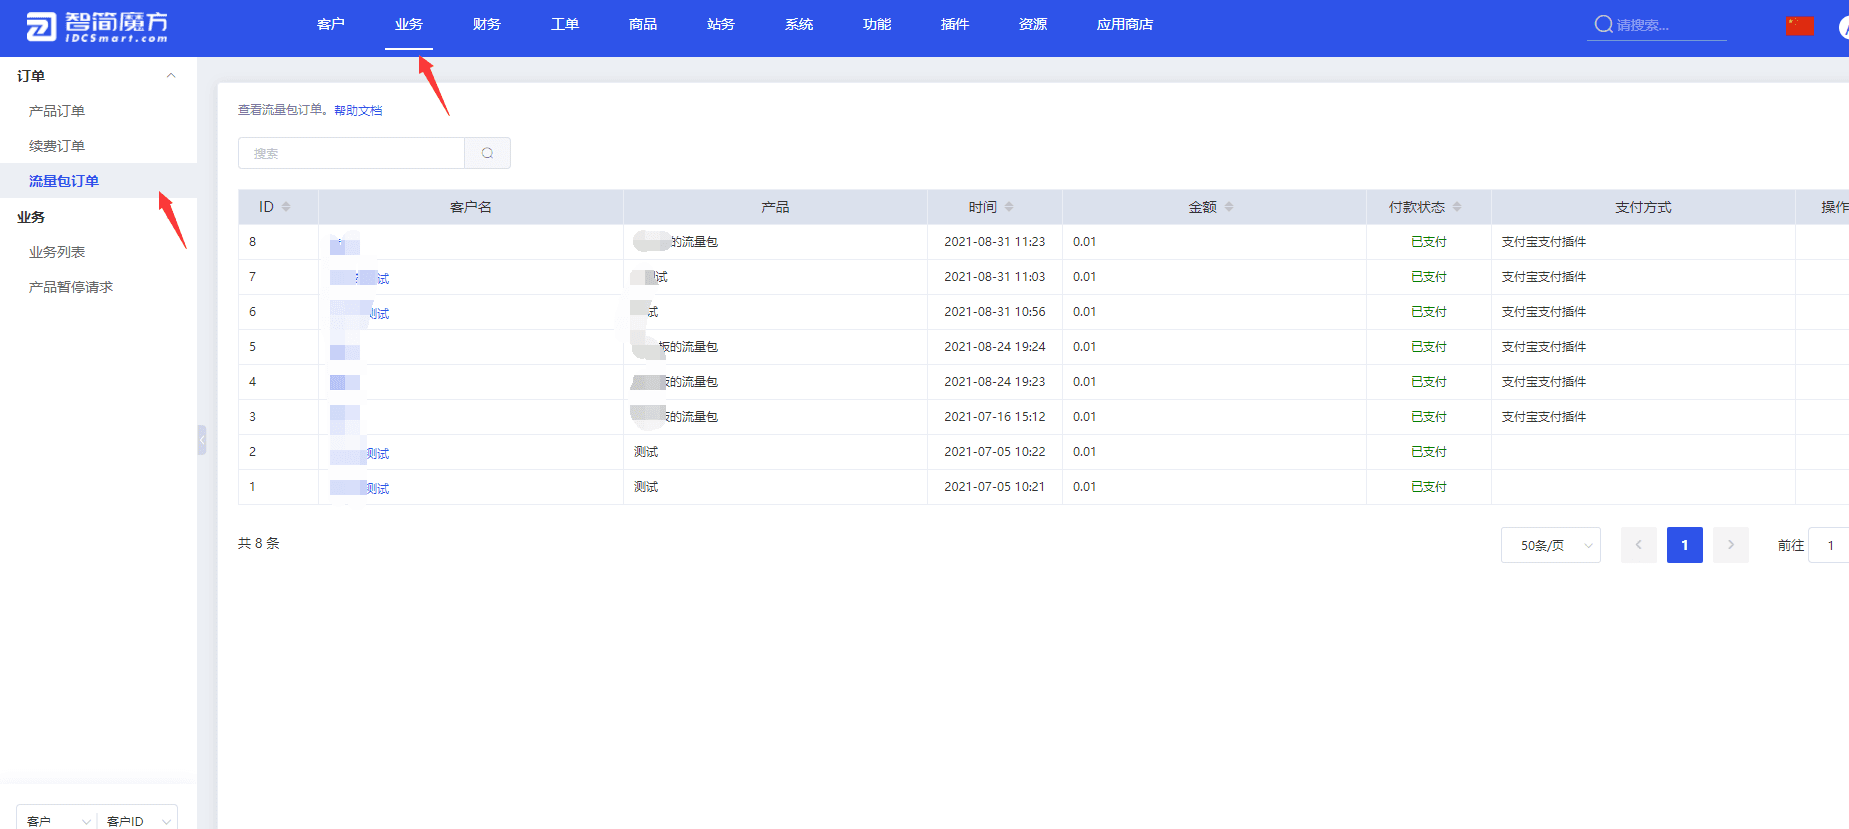Open the 资源 top menu
This screenshot has height=829, width=1849.
[x=1033, y=24]
